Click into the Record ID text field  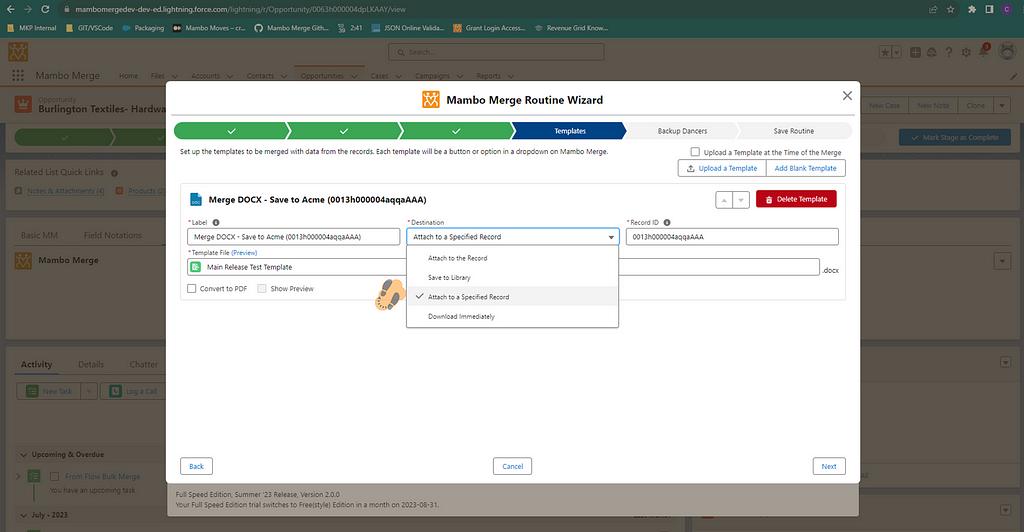click(x=732, y=237)
